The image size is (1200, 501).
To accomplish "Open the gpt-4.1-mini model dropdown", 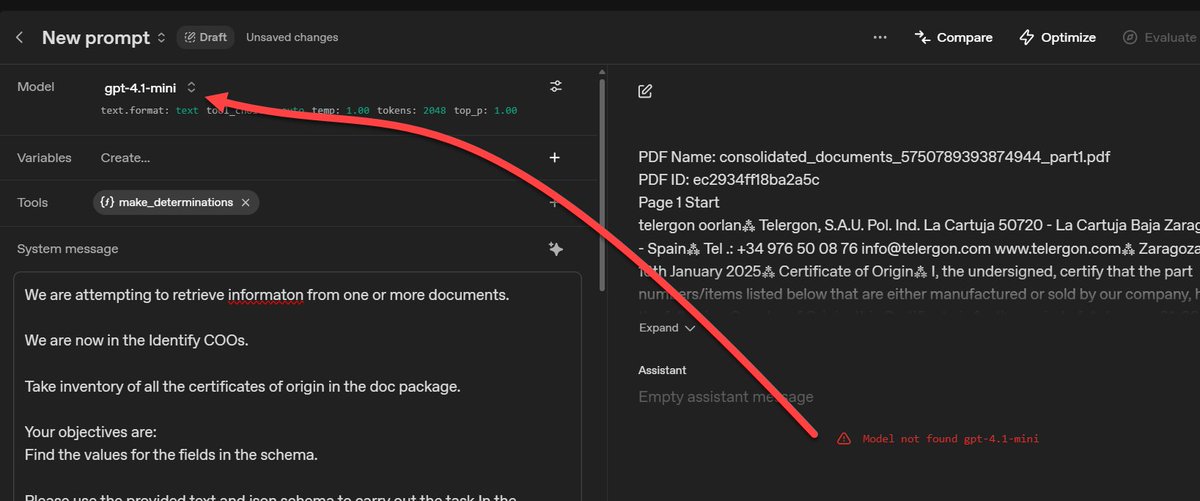I will [x=150, y=88].
